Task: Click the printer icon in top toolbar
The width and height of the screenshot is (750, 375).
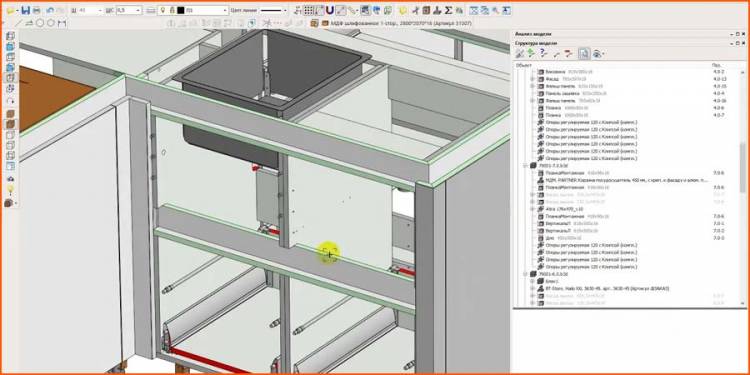Action: point(37,10)
